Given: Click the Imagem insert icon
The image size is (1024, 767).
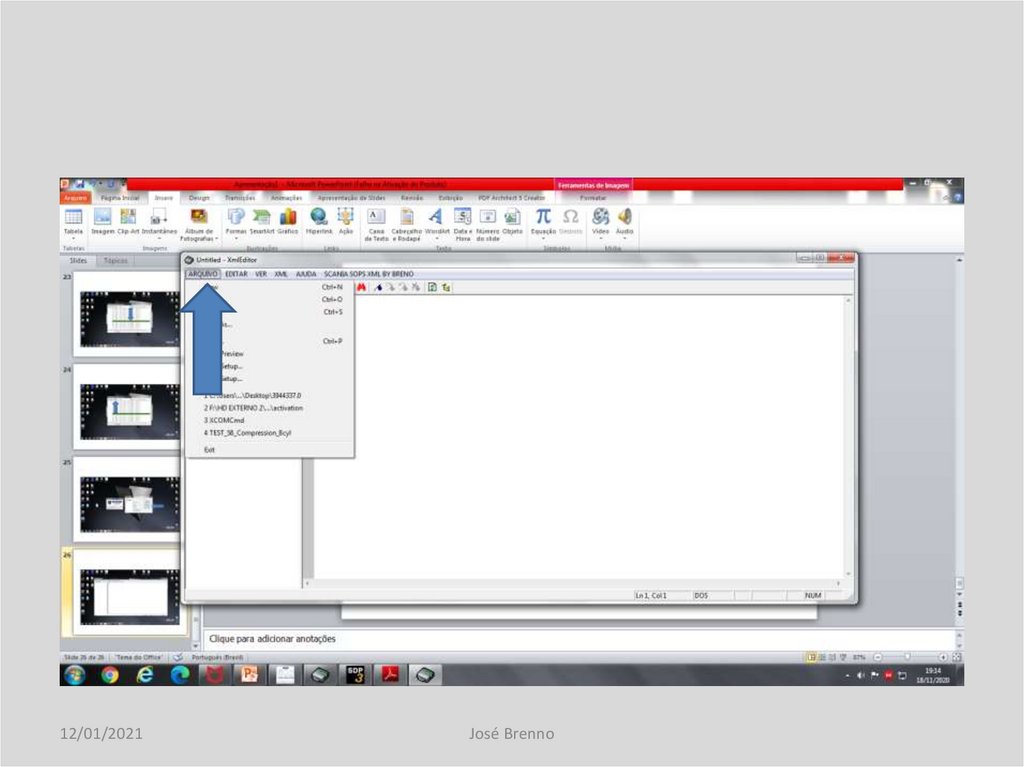Looking at the screenshot, I should 103,221.
